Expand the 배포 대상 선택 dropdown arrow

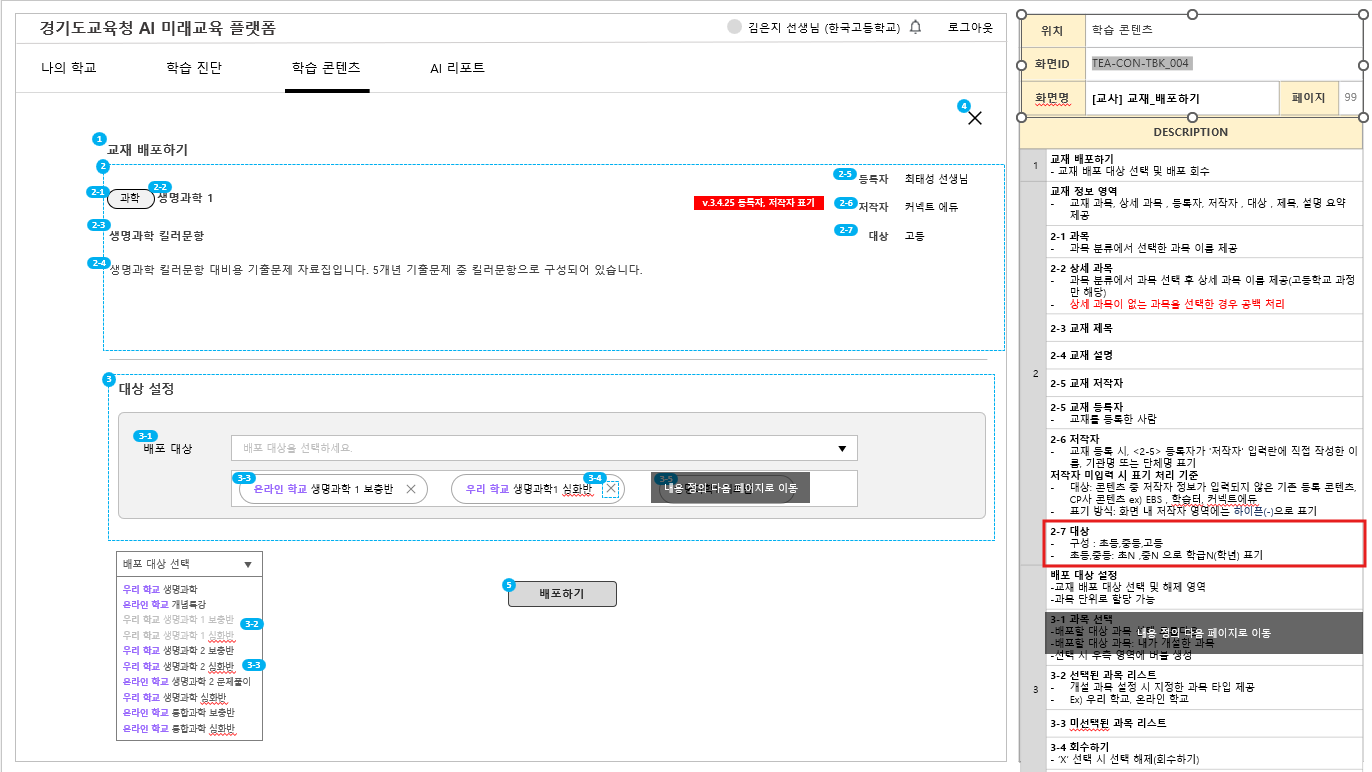(248, 565)
